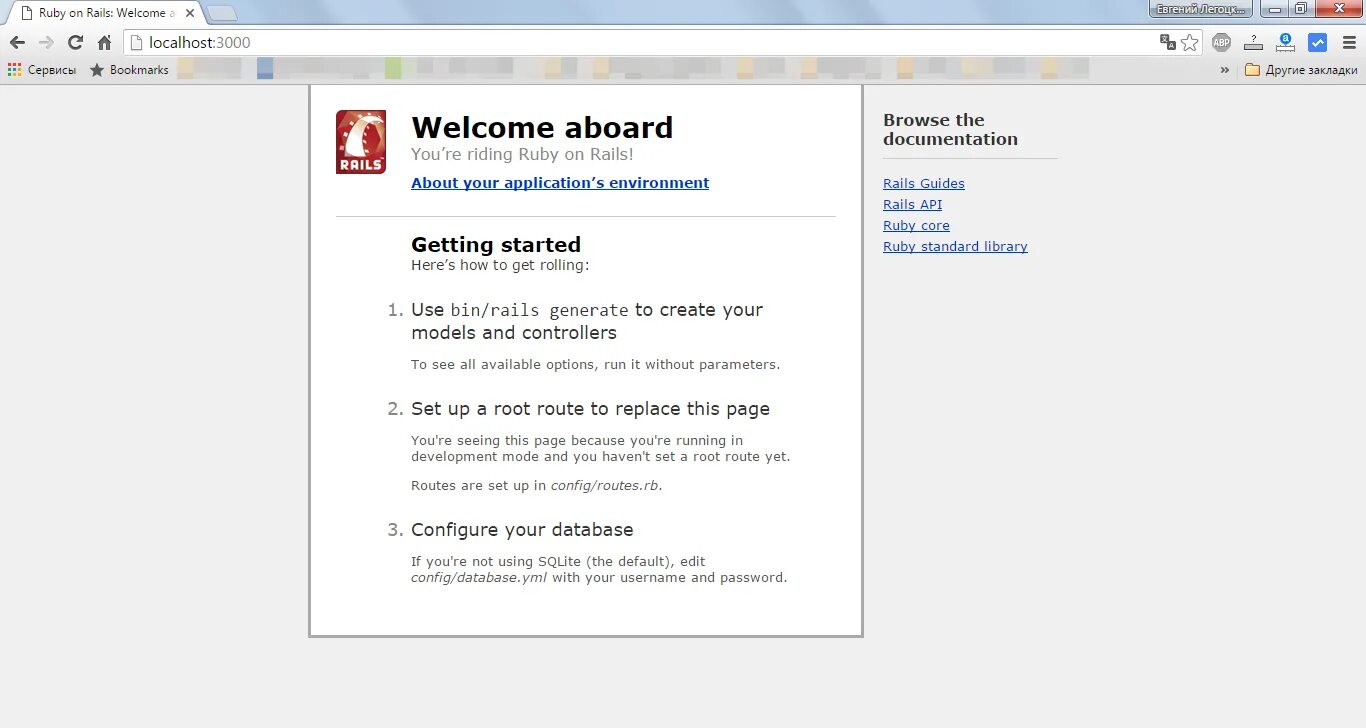This screenshot has height=728, width=1366.
Task: Click the Getting started heading
Action: pos(496,245)
